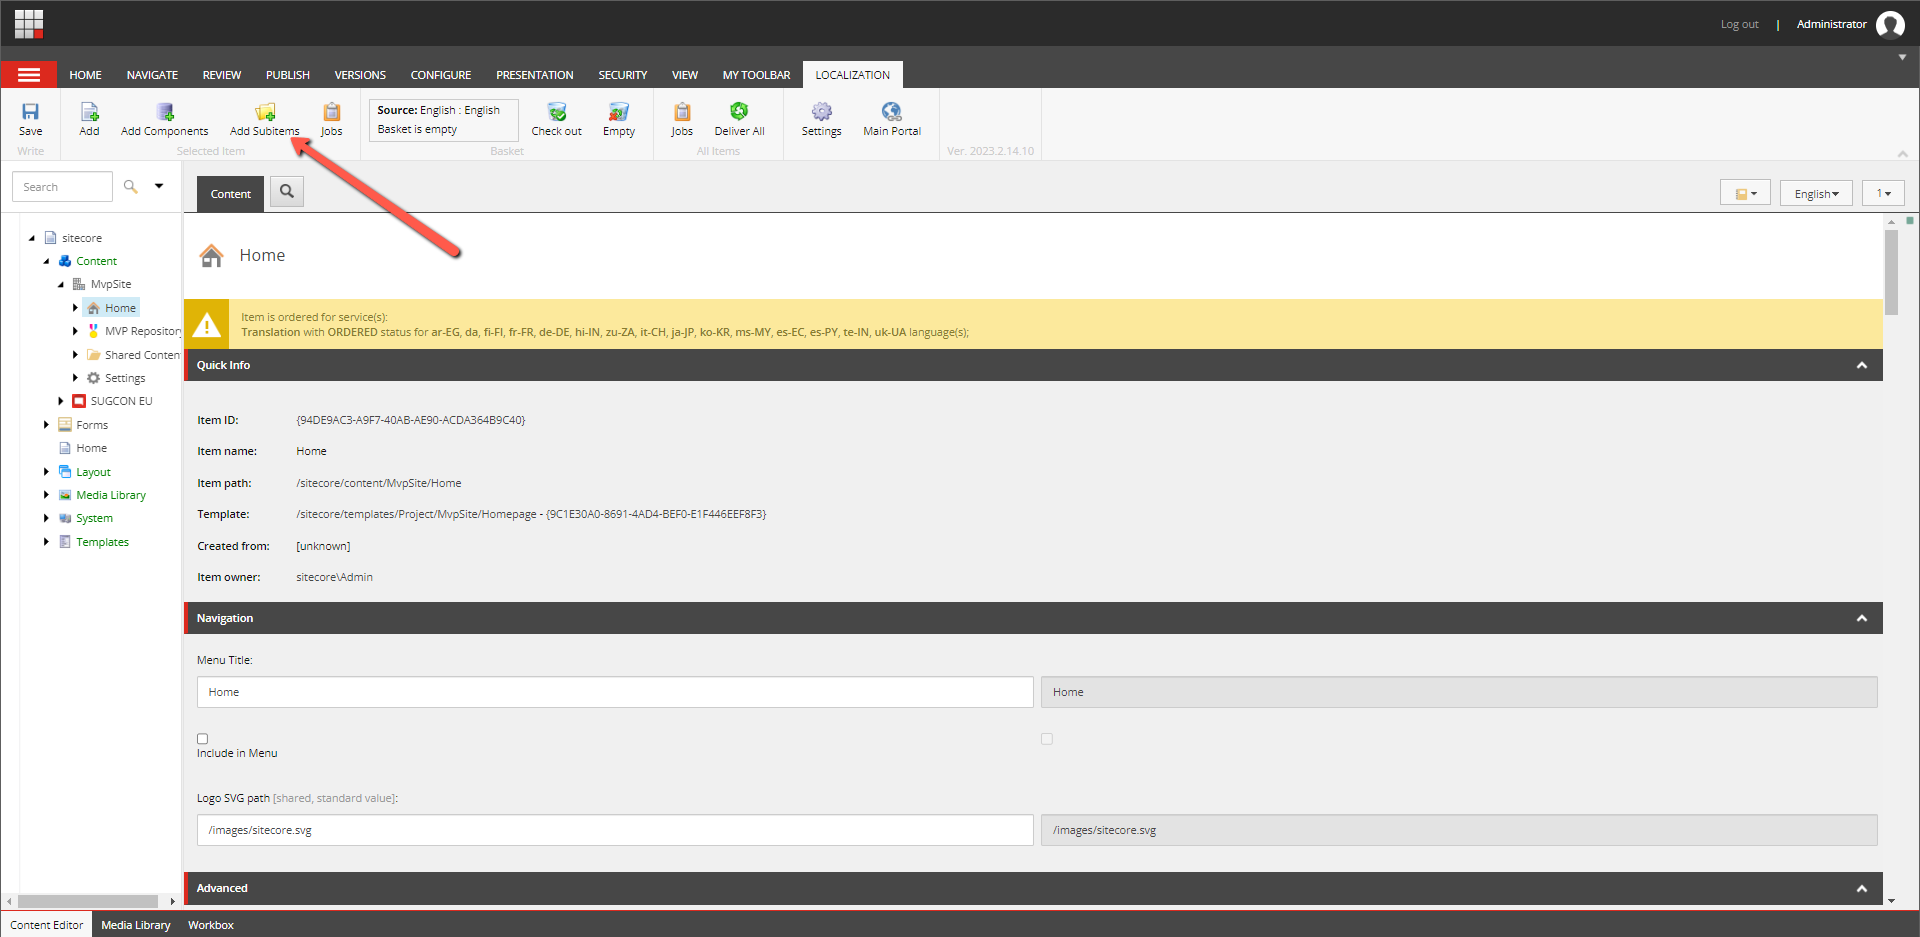This screenshot has height=937, width=1920.
Task: Collapse the Navigation section
Action: pyautogui.click(x=1862, y=618)
